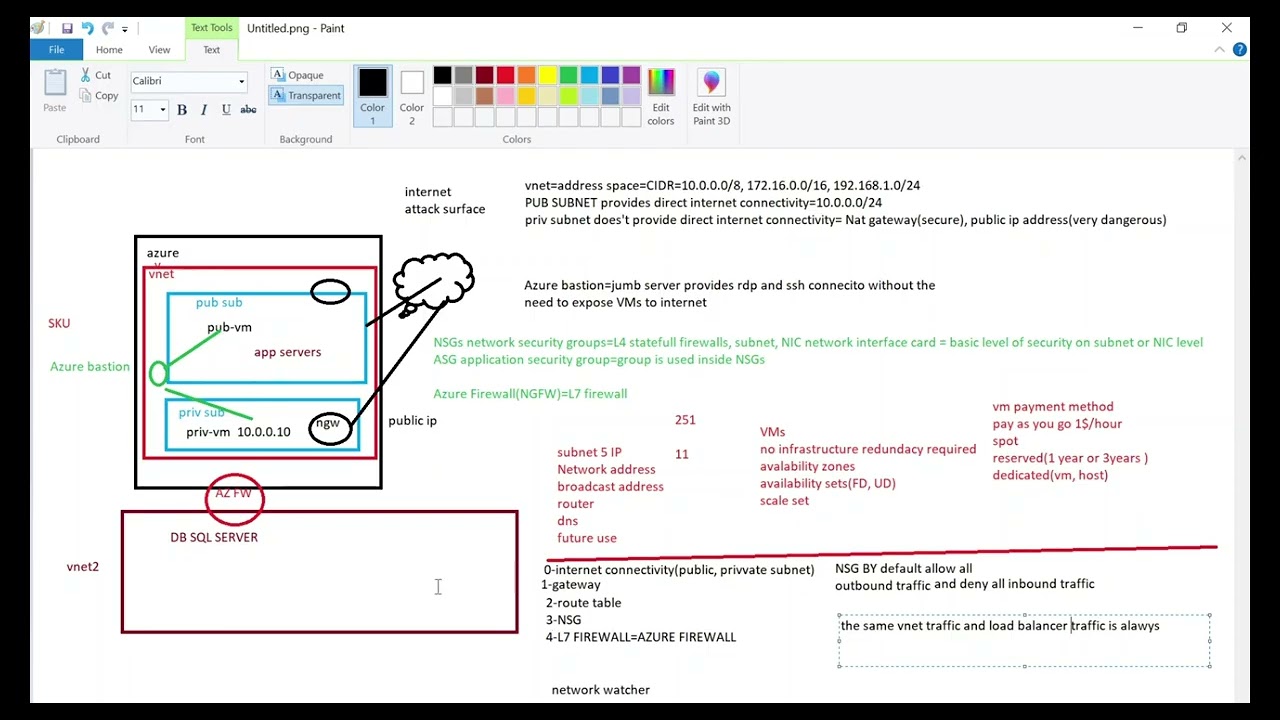Click the 'priv-vm 10.0.0.10' label
This screenshot has width=1280, height=720.
point(238,432)
